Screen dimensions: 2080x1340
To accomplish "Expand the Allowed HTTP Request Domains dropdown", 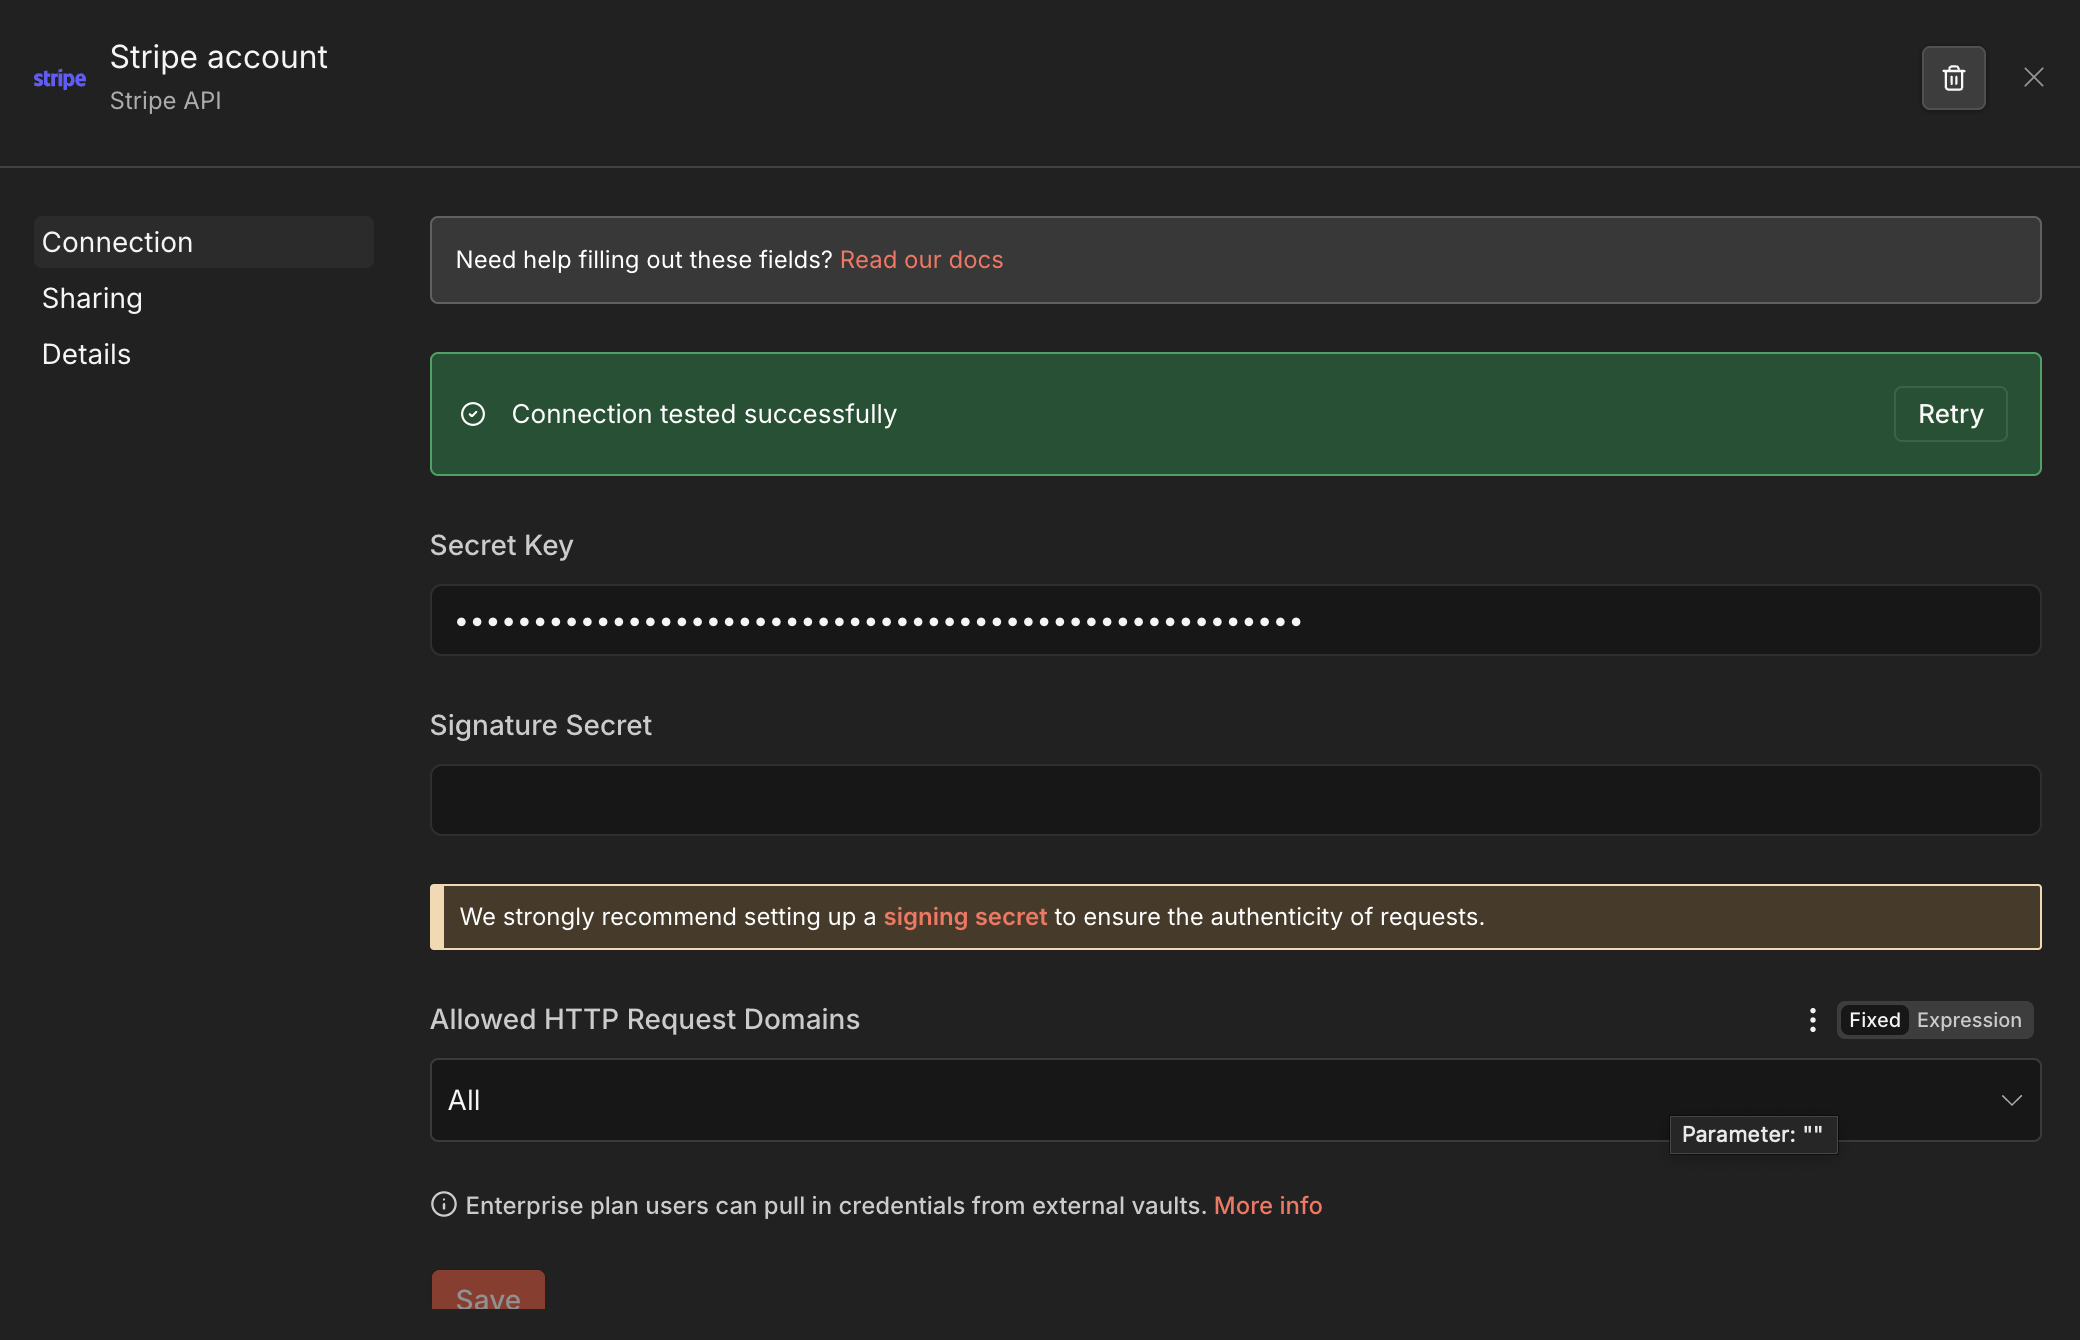I will pos(1235,1100).
